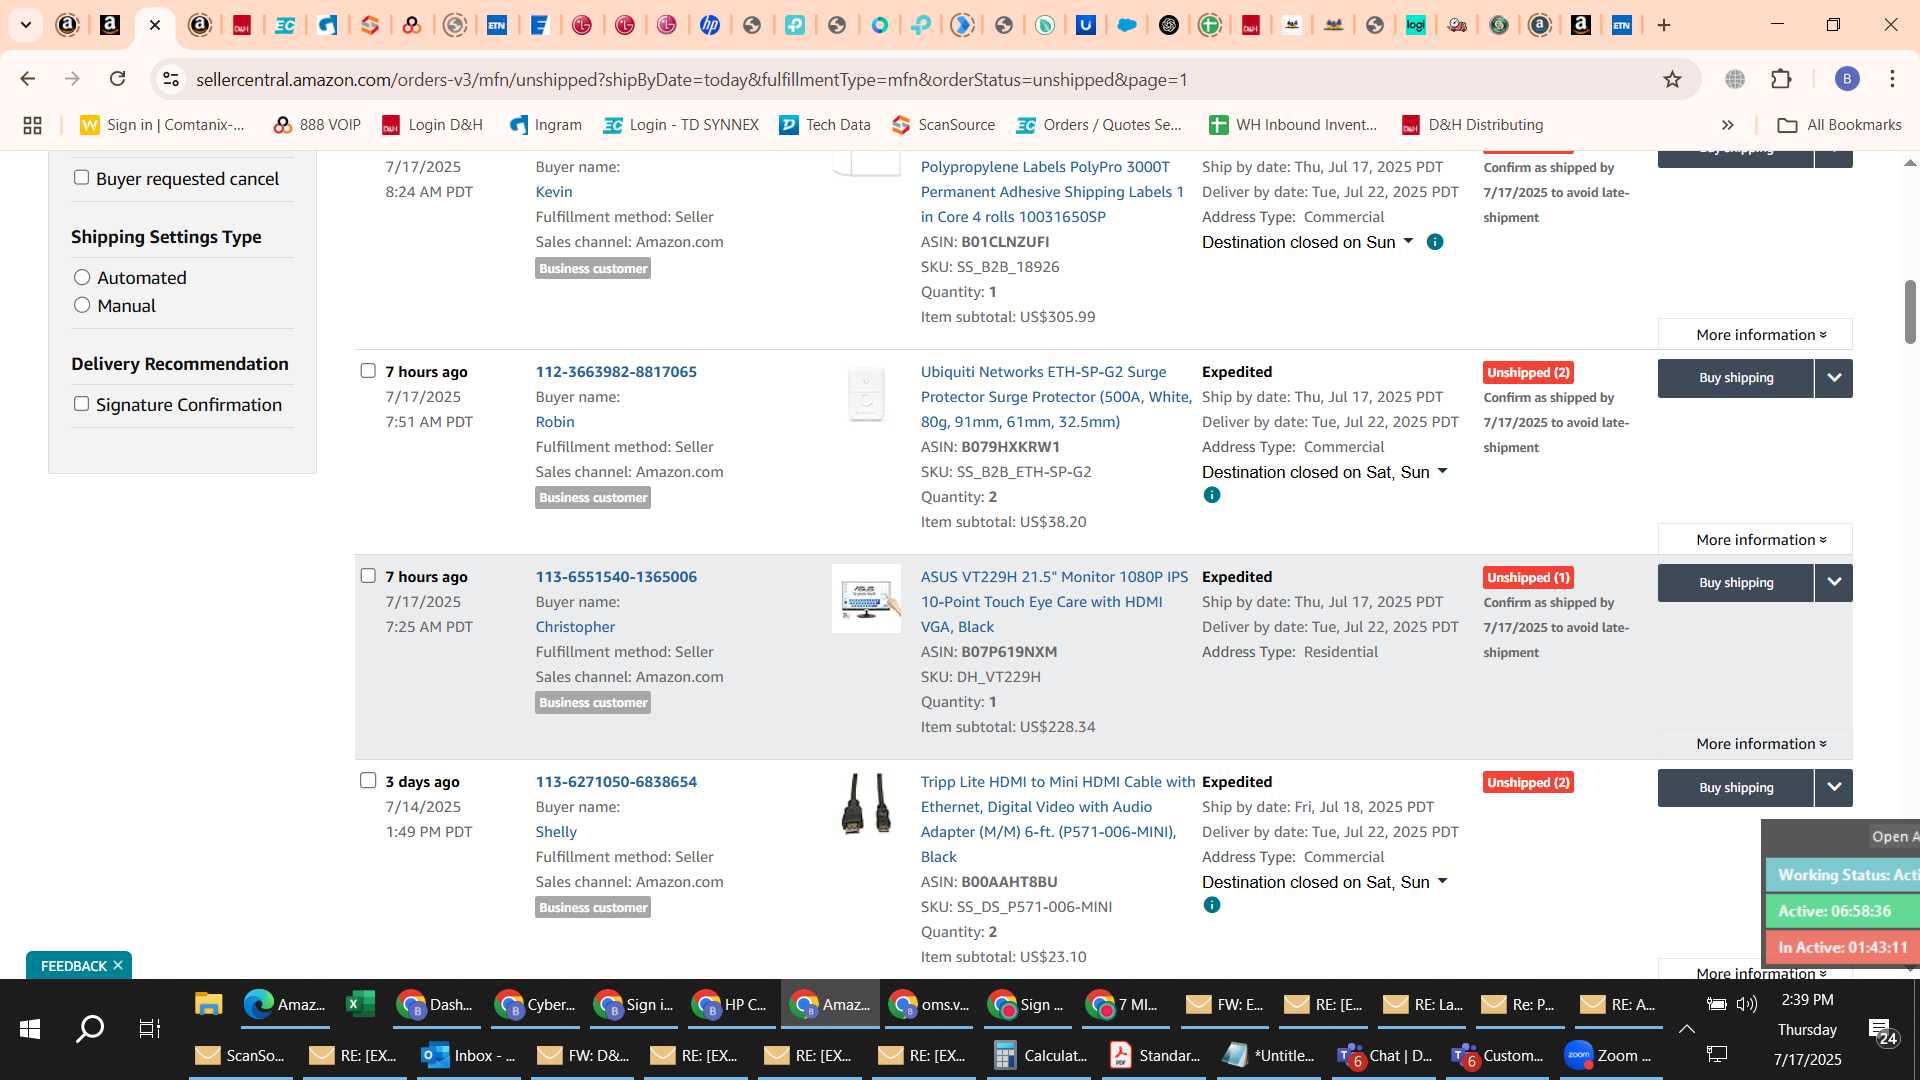Image resolution: width=1920 pixels, height=1080 pixels.
Task: Click the page vertical scrollbar thumb
Action: 1910,312
